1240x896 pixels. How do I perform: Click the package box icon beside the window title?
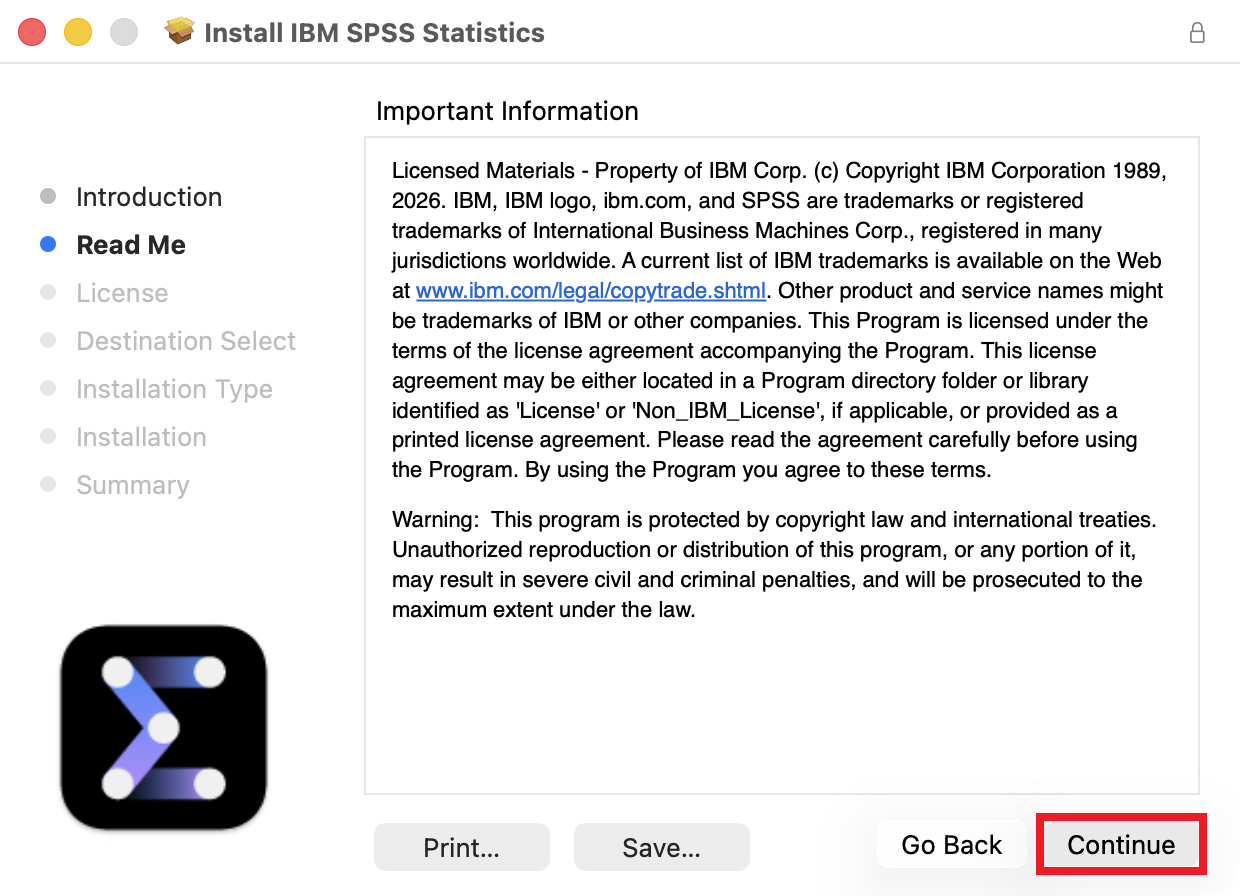[x=179, y=32]
